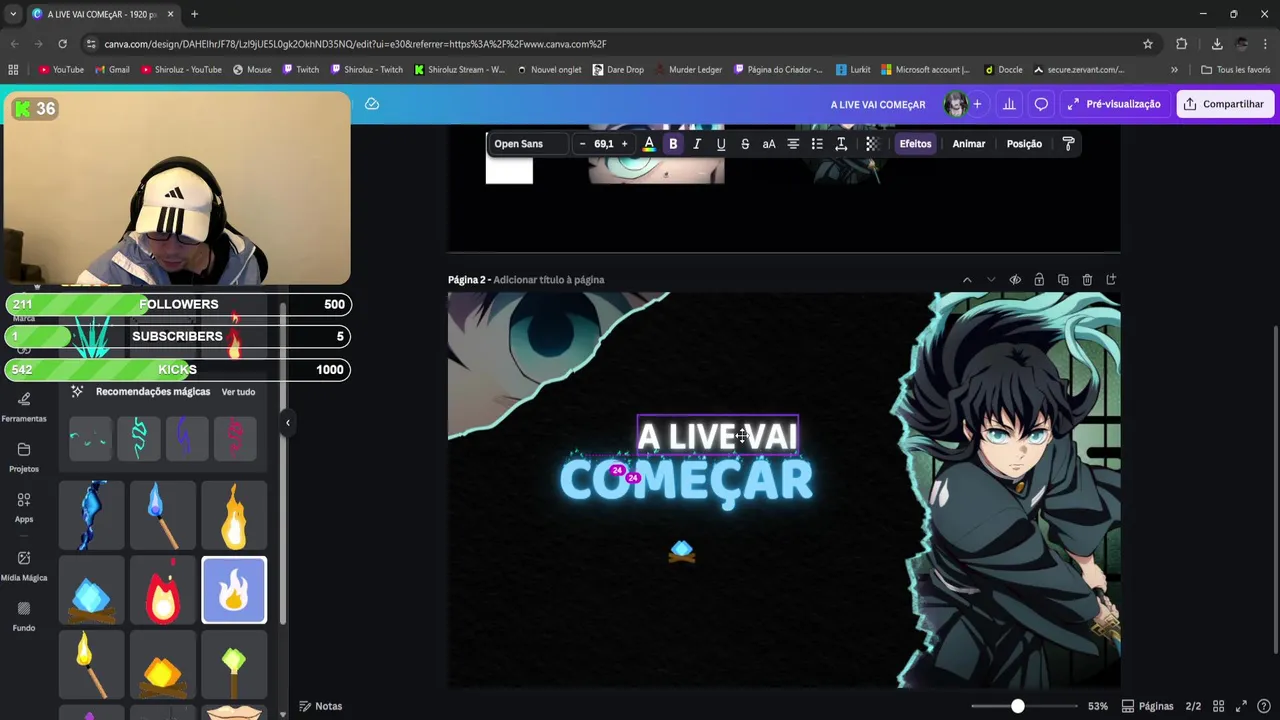Open the Open Sans font dropdown
This screenshot has width=1280, height=720.
(x=528, y=144)
